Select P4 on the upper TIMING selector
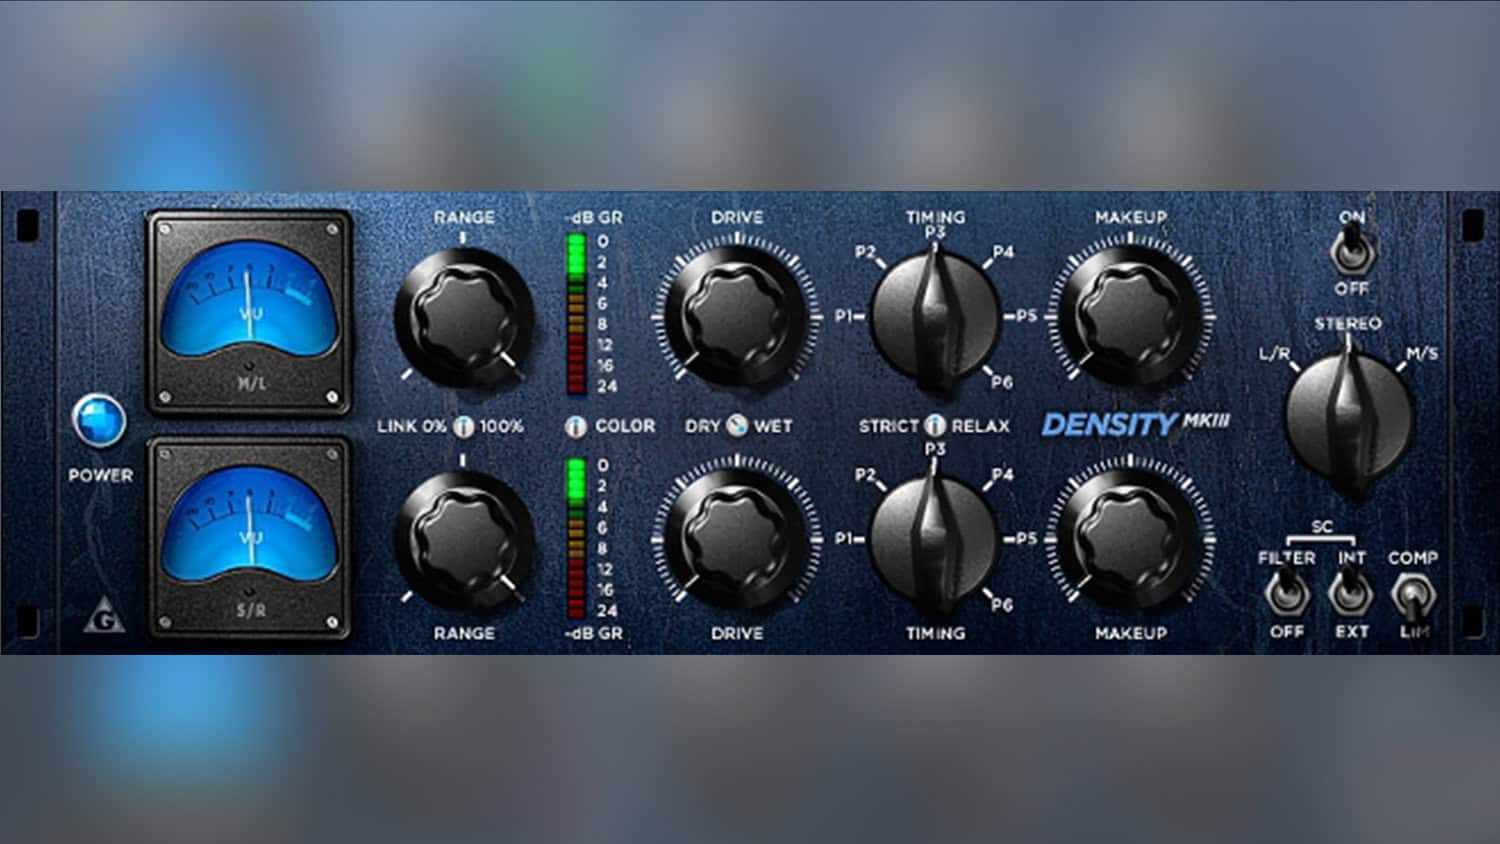The width and height of the screenshot is (1500, 844). 1002,252
